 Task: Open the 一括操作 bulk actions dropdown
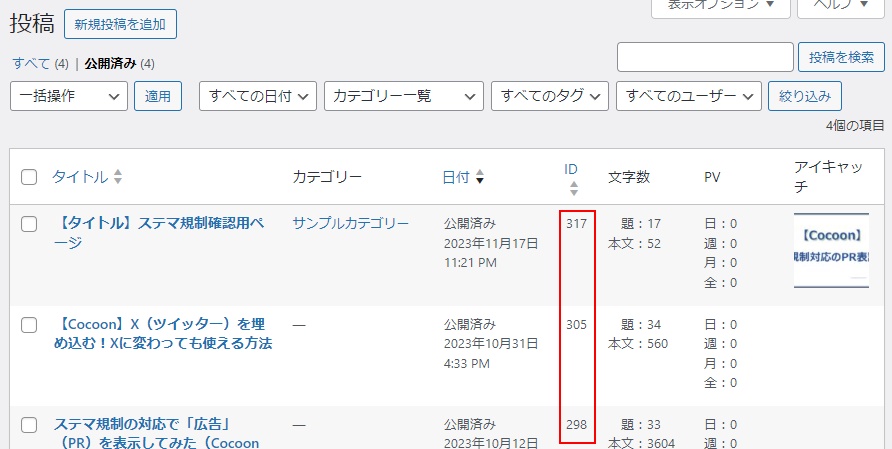[x=69, y=96]
